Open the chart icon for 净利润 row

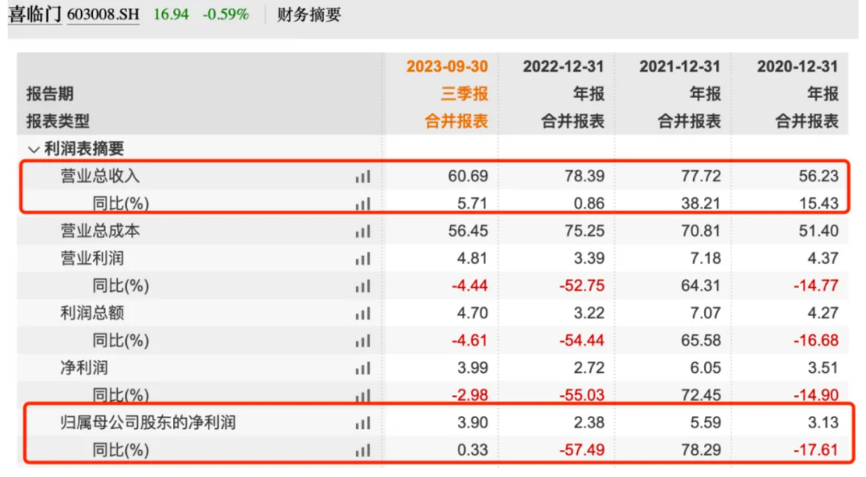(362, 368)
